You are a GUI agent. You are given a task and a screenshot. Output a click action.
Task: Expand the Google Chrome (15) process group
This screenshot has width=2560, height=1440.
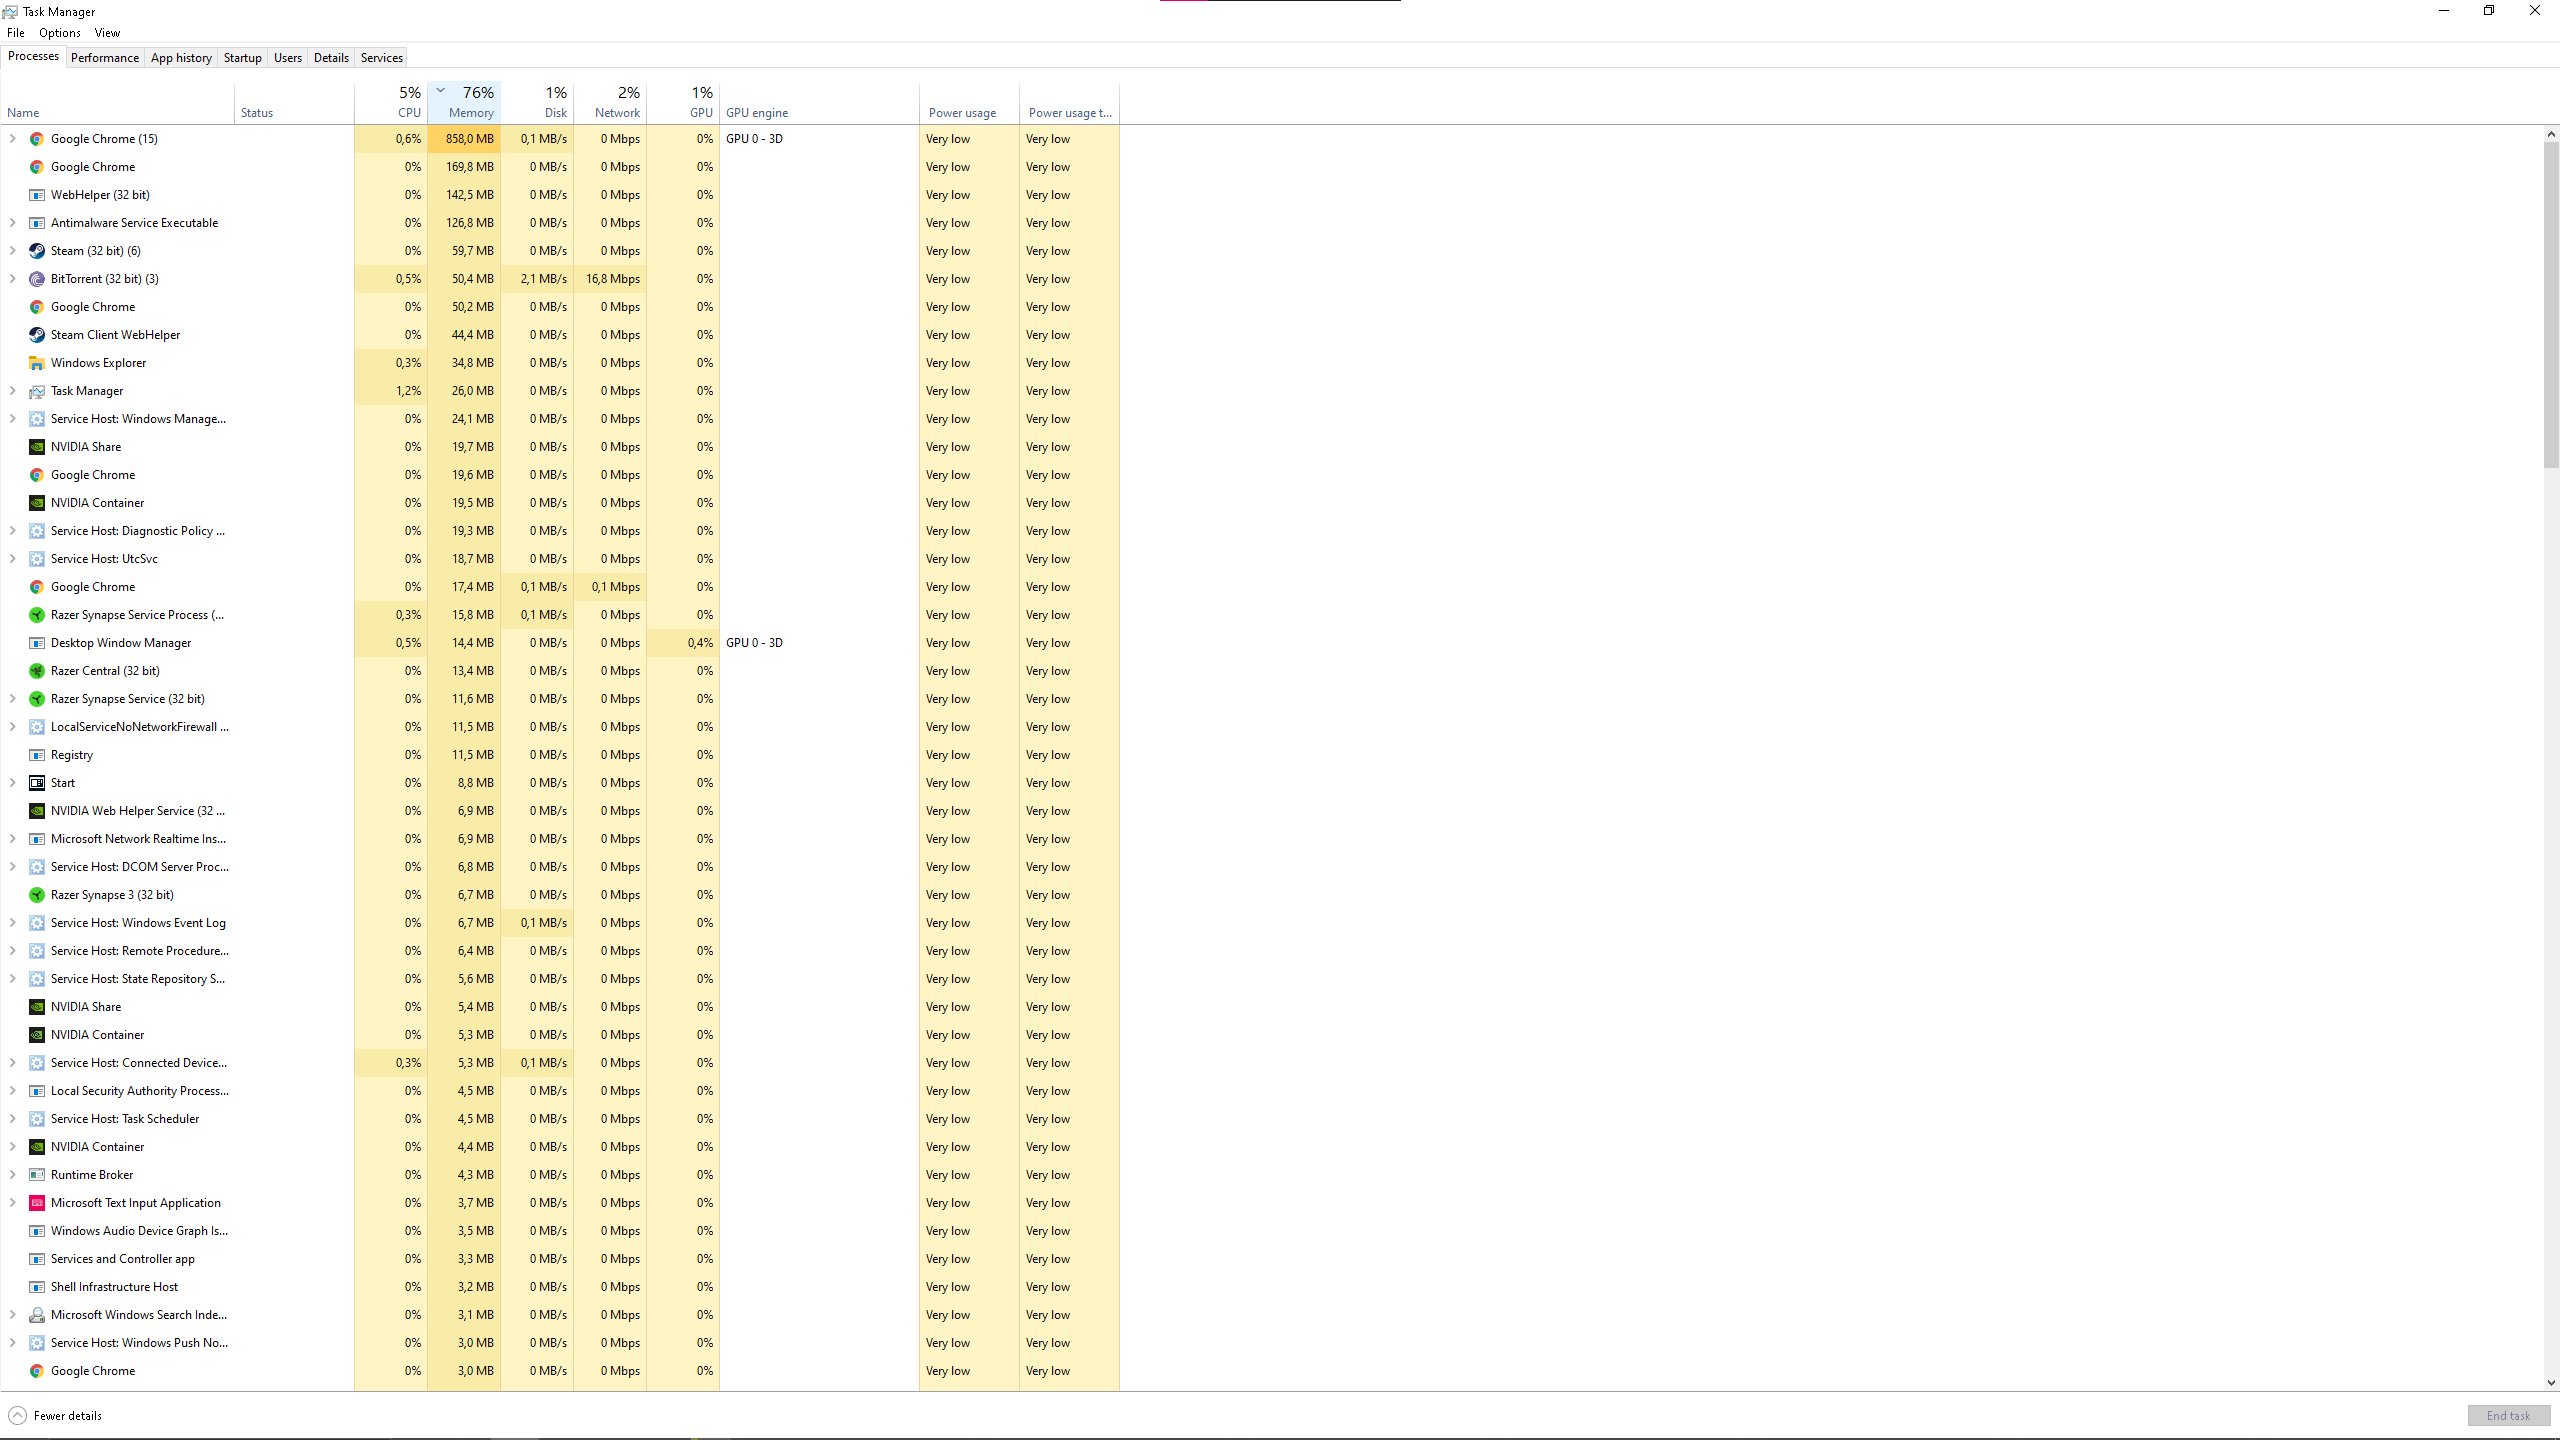pyautogui.click(x=13, y=139)
